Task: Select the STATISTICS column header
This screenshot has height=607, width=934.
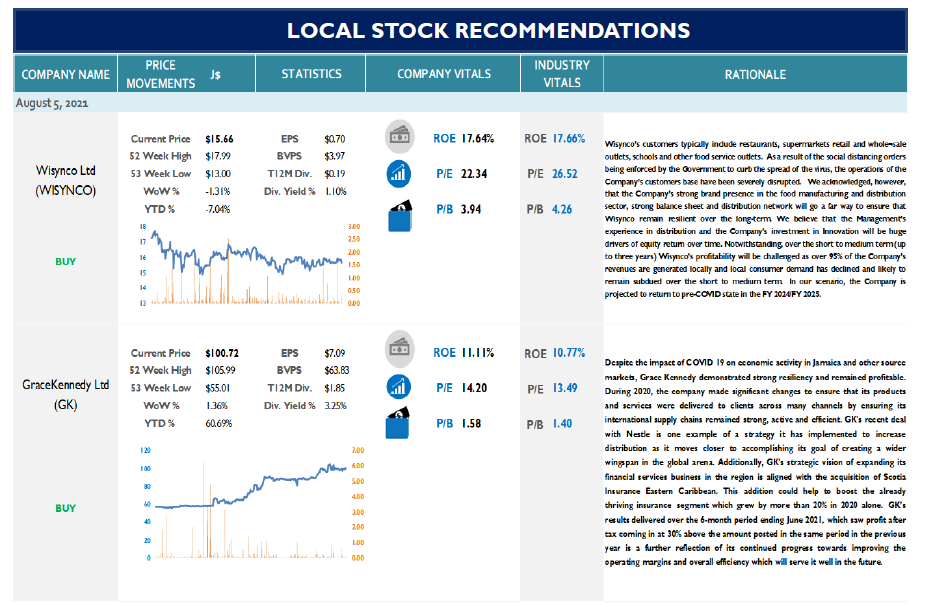Action: pyautogui.click(x=311, y=74)
